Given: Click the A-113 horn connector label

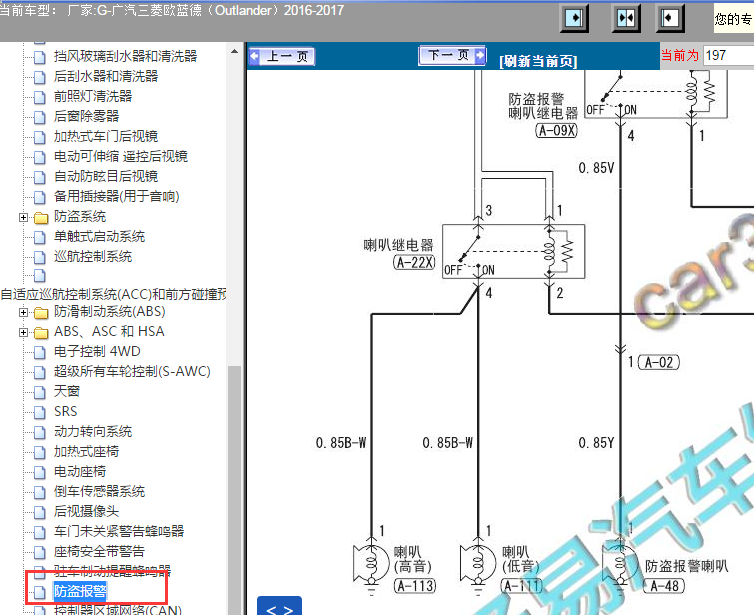Looking at the screenshot, I should click(415, 586).
